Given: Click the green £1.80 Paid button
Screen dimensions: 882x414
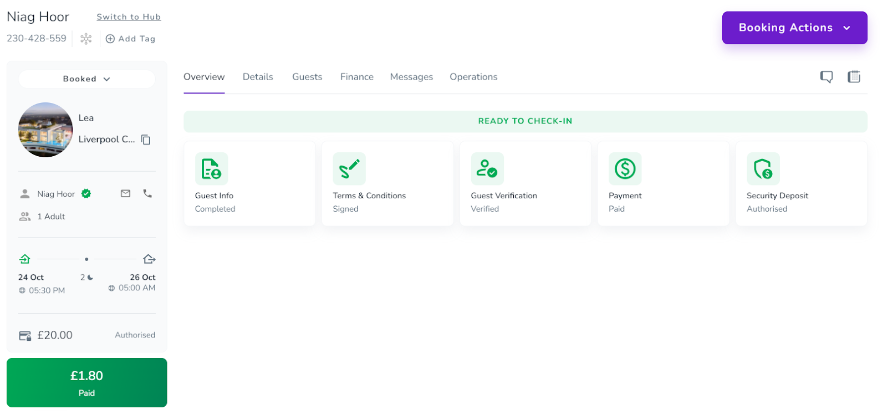Looking at the screenshot, I should [87, 383].
